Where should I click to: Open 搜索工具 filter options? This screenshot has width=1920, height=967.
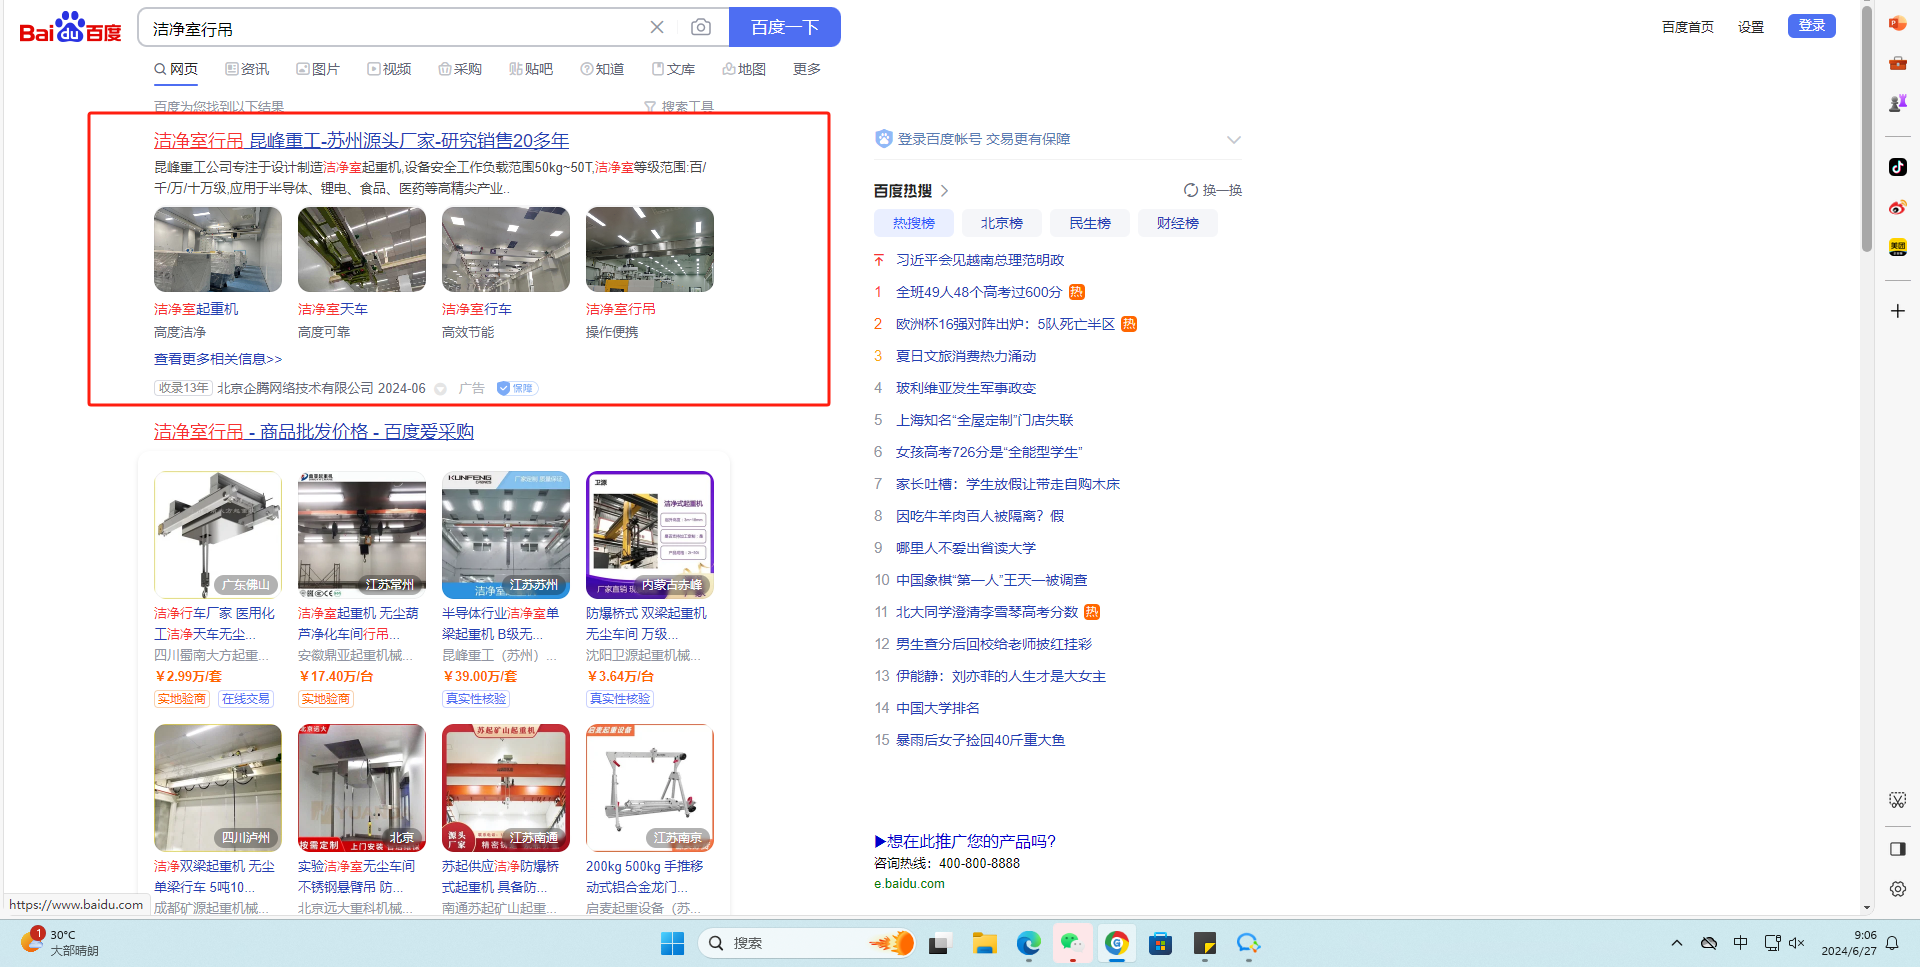[x=679, y=106]
